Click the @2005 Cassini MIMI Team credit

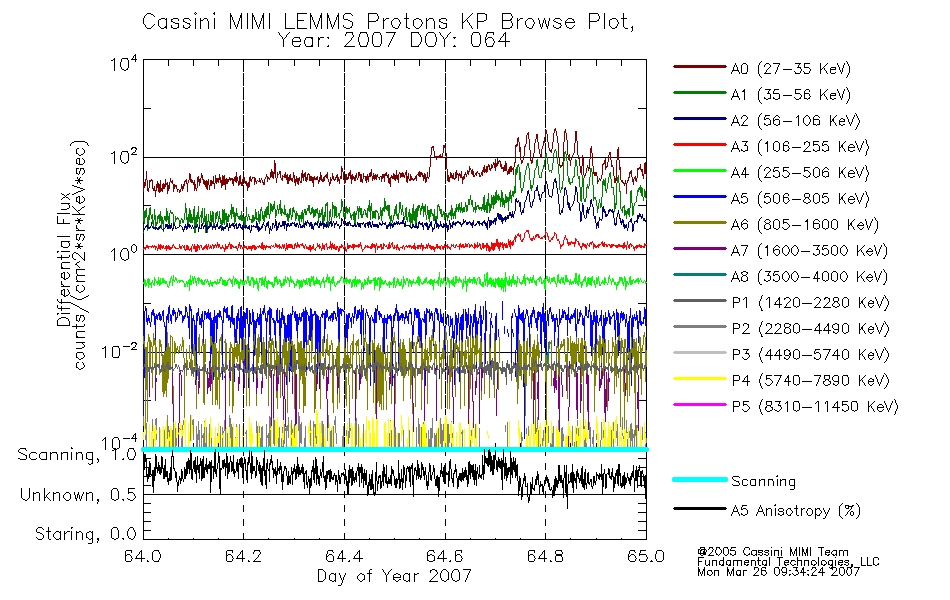pos(772,552)
